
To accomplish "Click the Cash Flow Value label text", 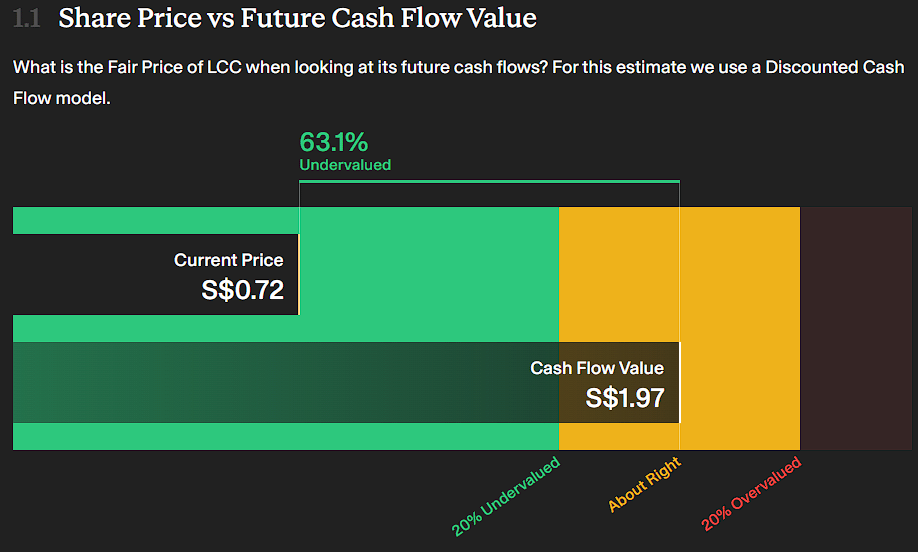I will (x=597, y=368).
